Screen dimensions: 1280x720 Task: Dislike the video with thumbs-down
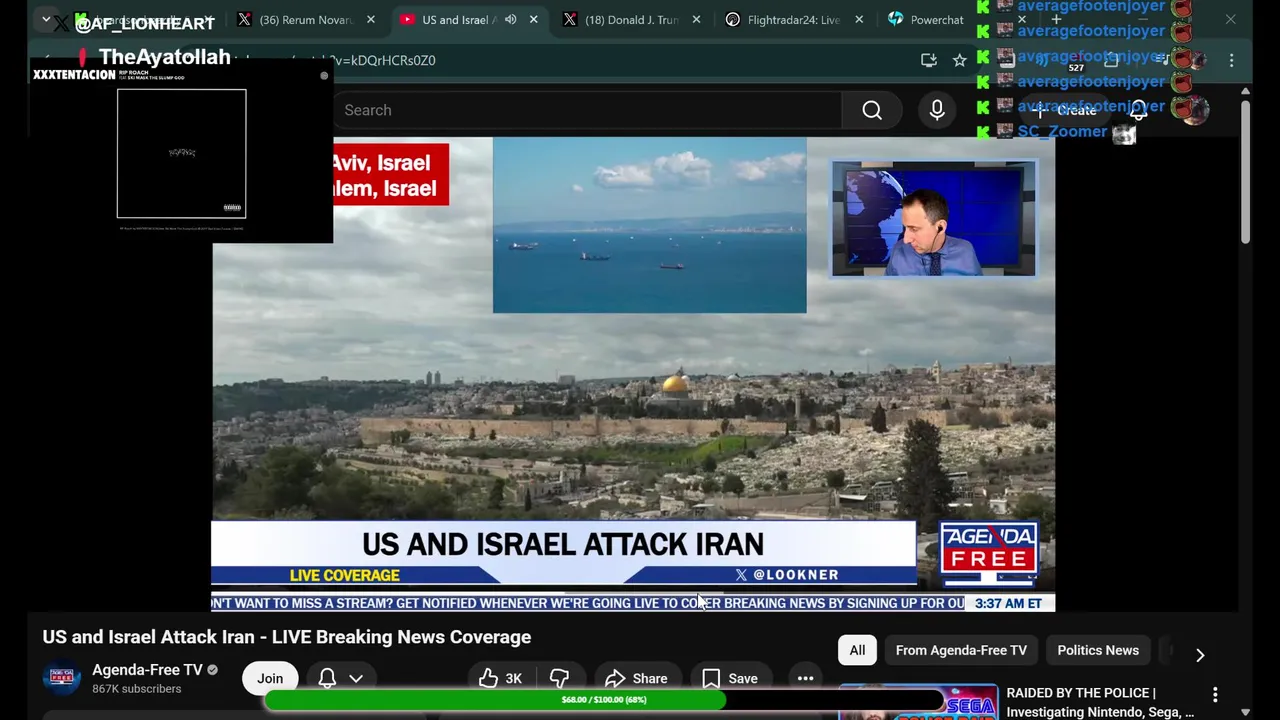click(x=559, y=678)
